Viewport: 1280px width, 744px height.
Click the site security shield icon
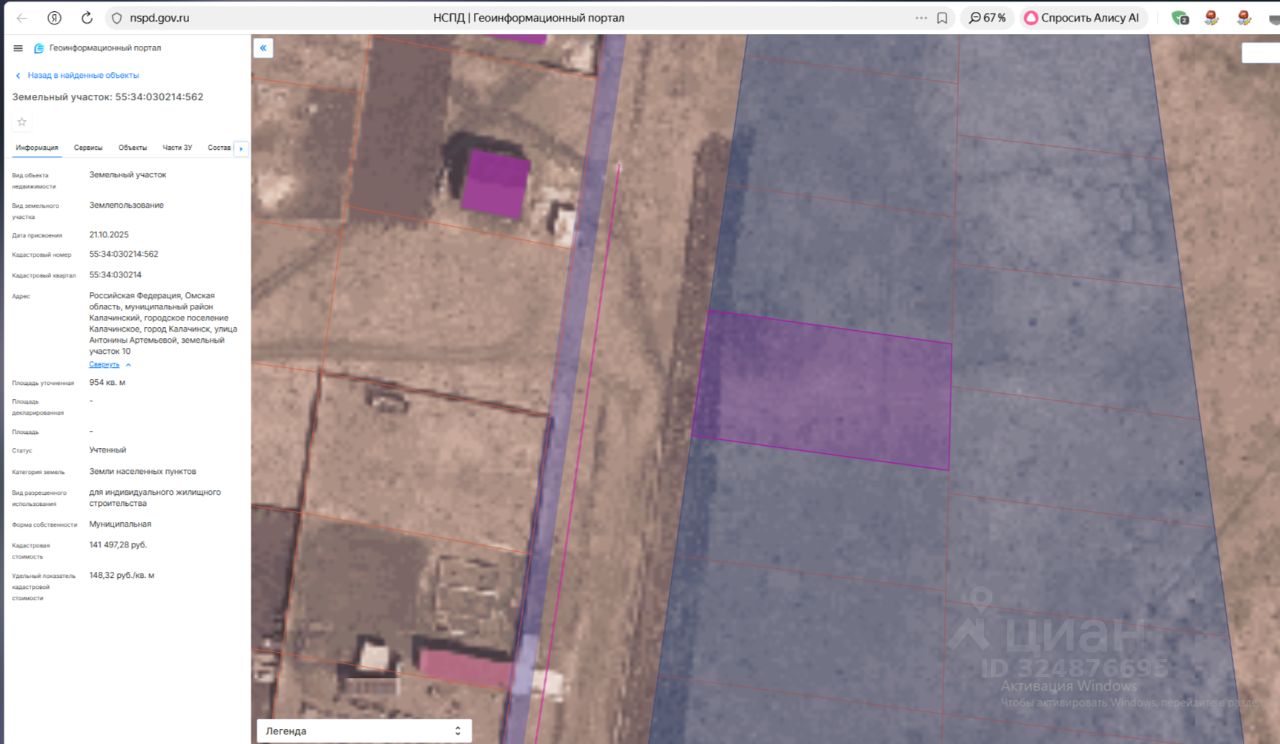tap(117, 18)
